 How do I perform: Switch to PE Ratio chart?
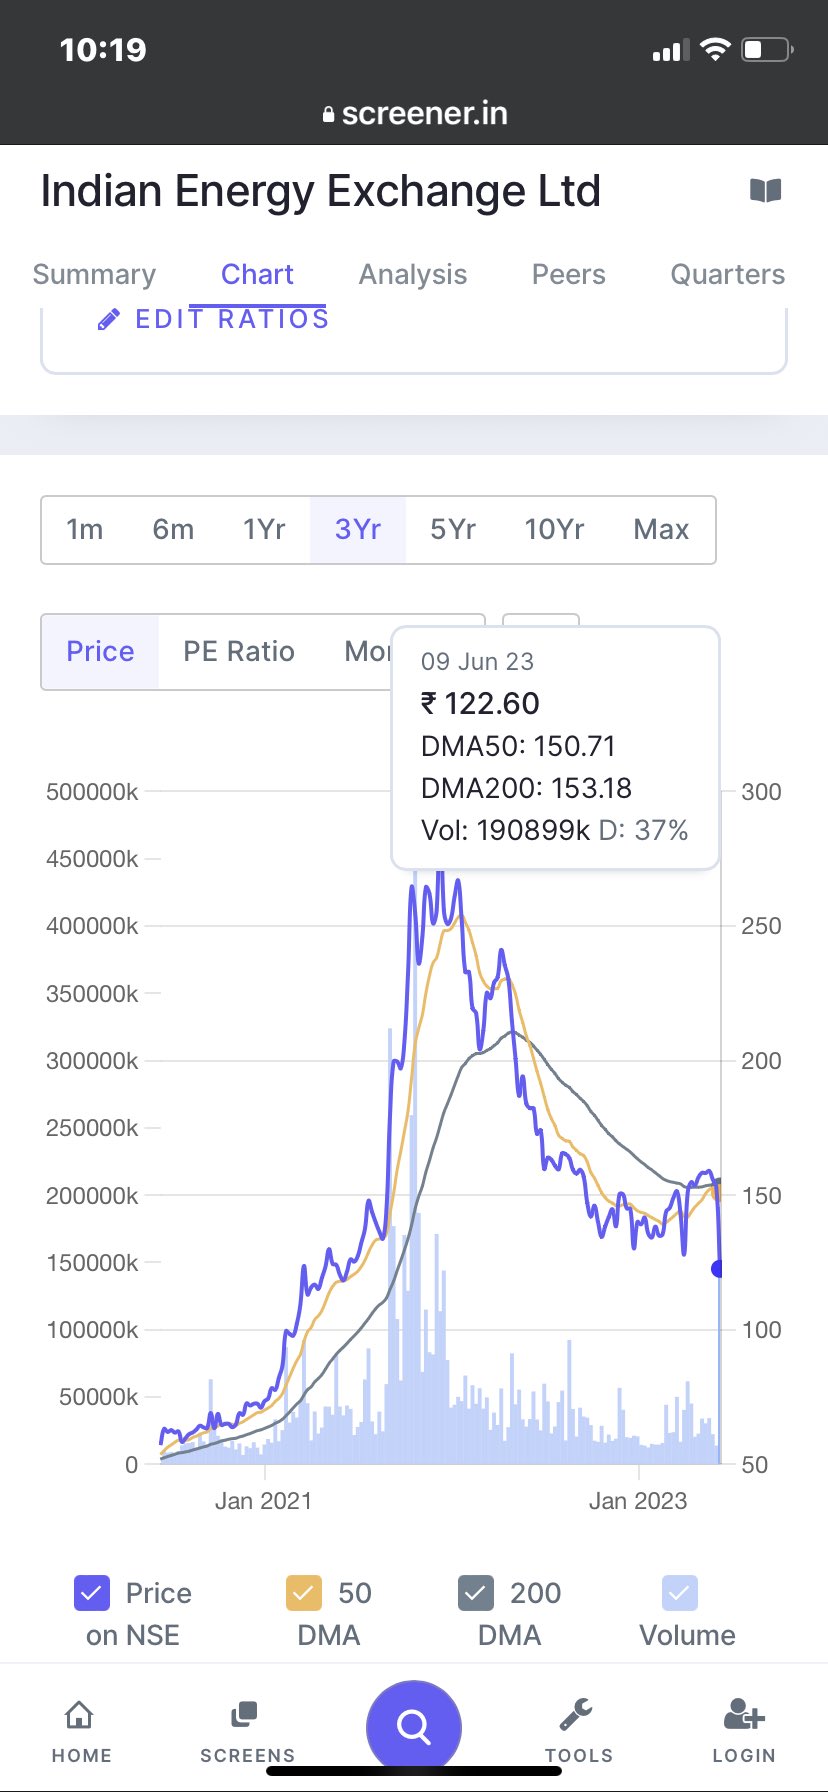pos(239,651)
